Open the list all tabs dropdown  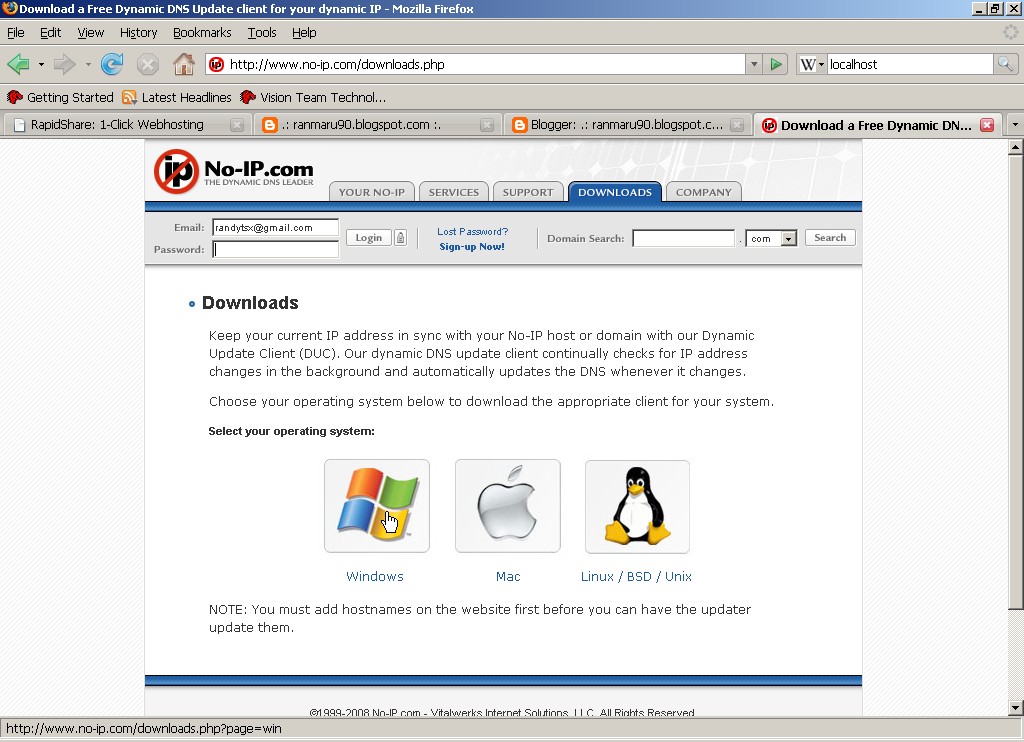(x=1015, y=125)
